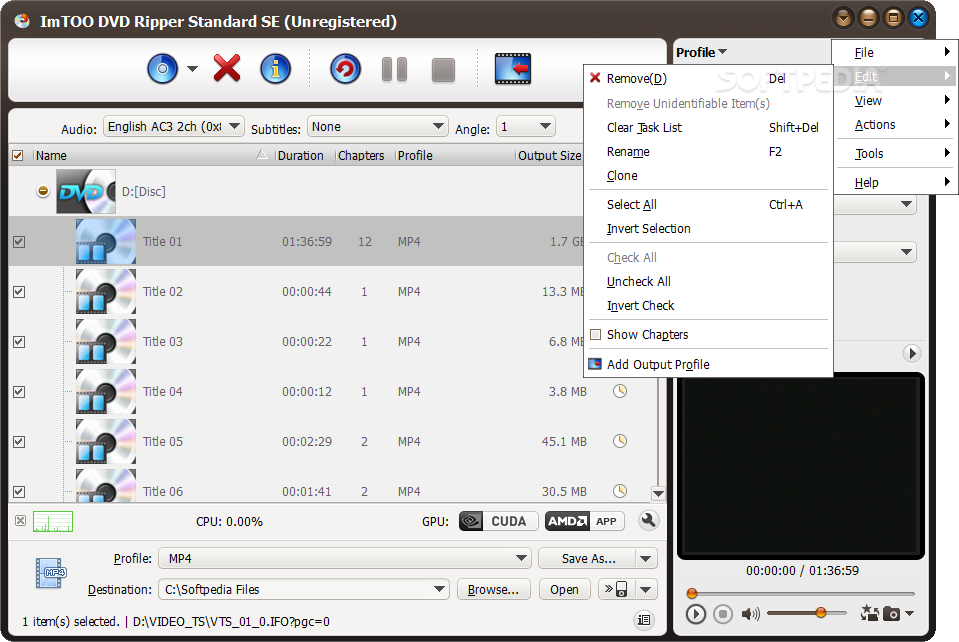Click the clock status icon for Title 05
The image size is (959, 642).
click(x=620, y=441)
